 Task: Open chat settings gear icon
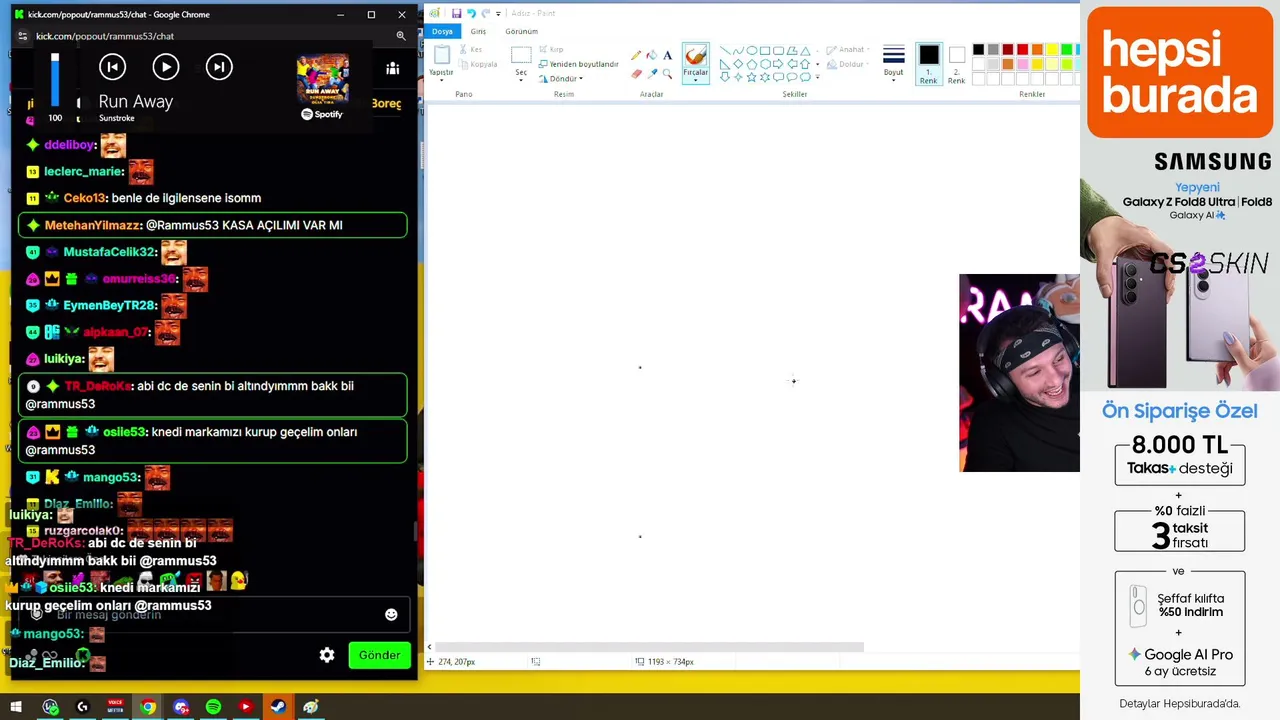[327, 655]
